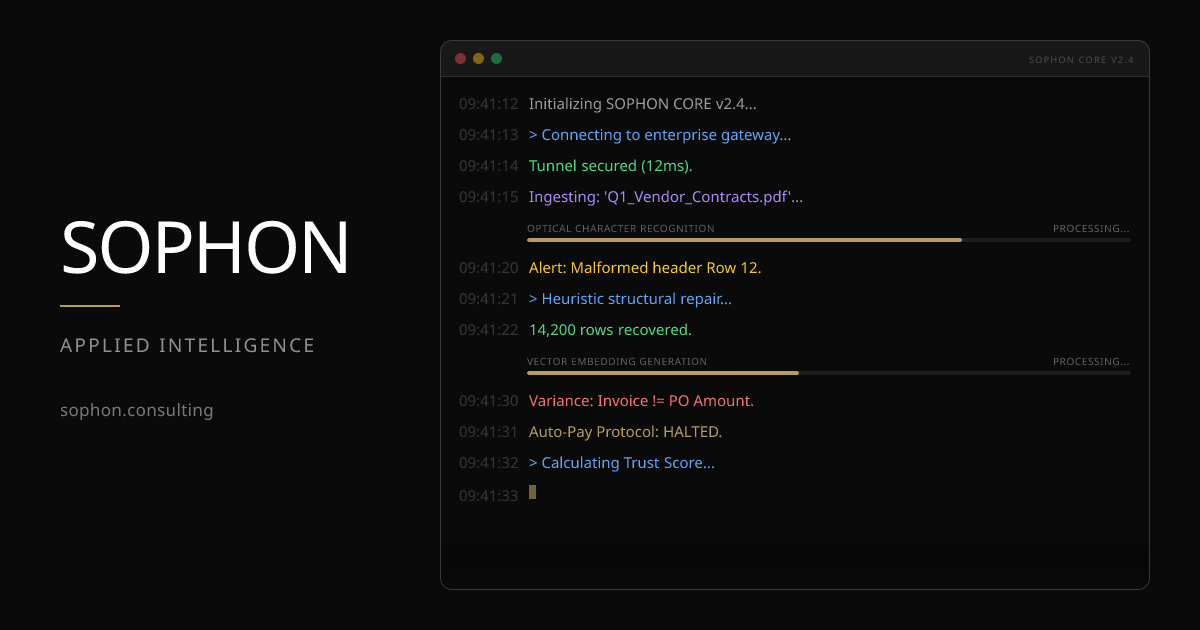Click the large SOPHON heading
This screenshot has width=1200, height=630.
point(206,248)
